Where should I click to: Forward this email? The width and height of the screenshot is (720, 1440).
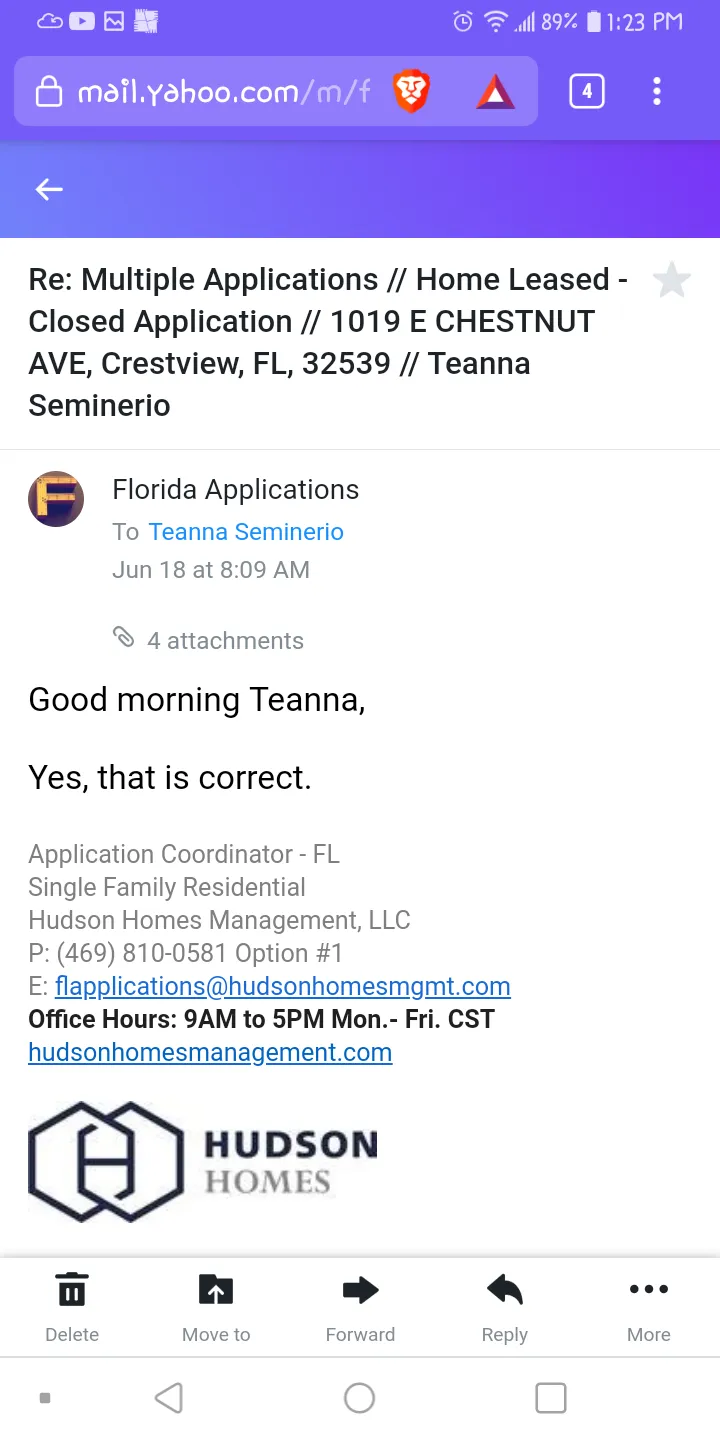(x=360, y=1306)
